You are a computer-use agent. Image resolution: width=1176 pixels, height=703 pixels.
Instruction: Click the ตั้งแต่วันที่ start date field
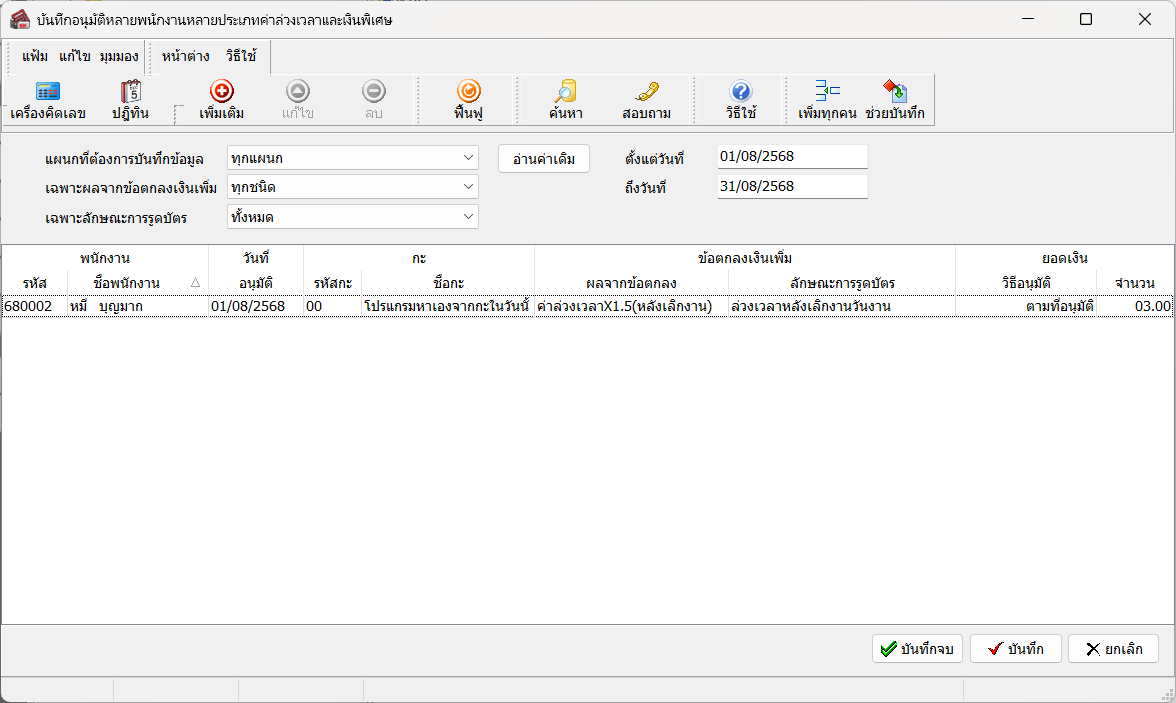click(792, 157)
